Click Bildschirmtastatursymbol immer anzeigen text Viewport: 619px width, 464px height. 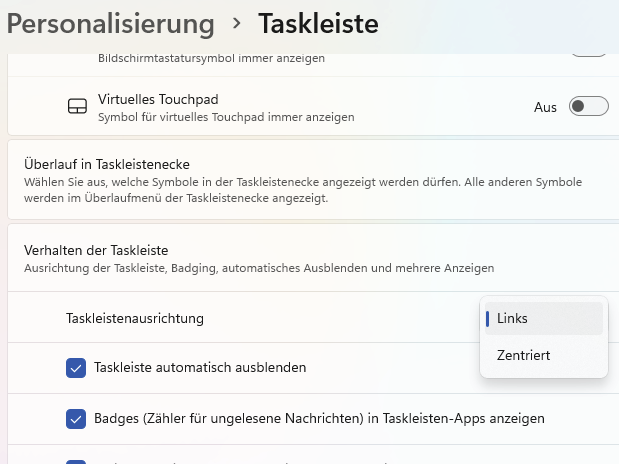tap(211, 58)
